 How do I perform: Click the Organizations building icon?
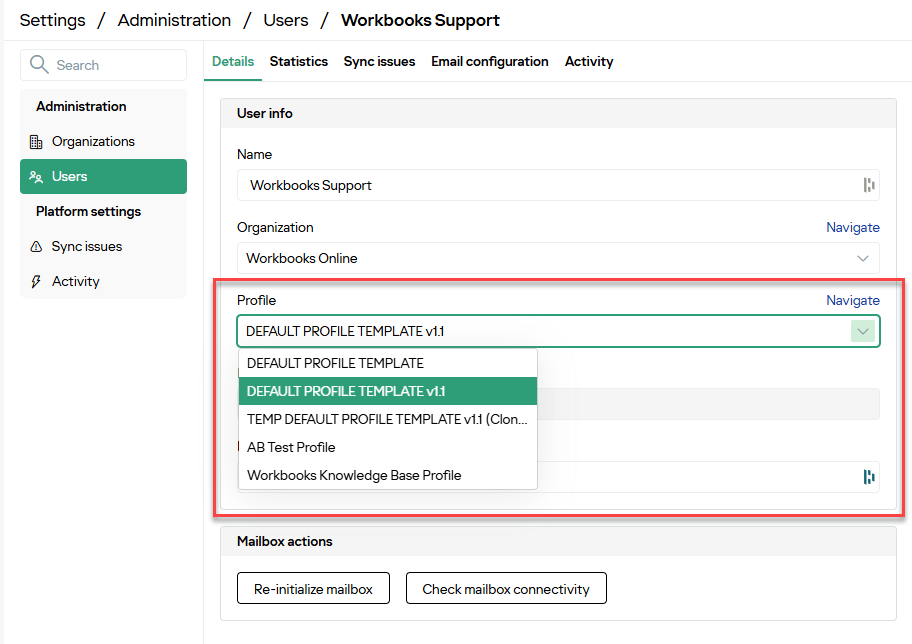[x=36, y=141]
